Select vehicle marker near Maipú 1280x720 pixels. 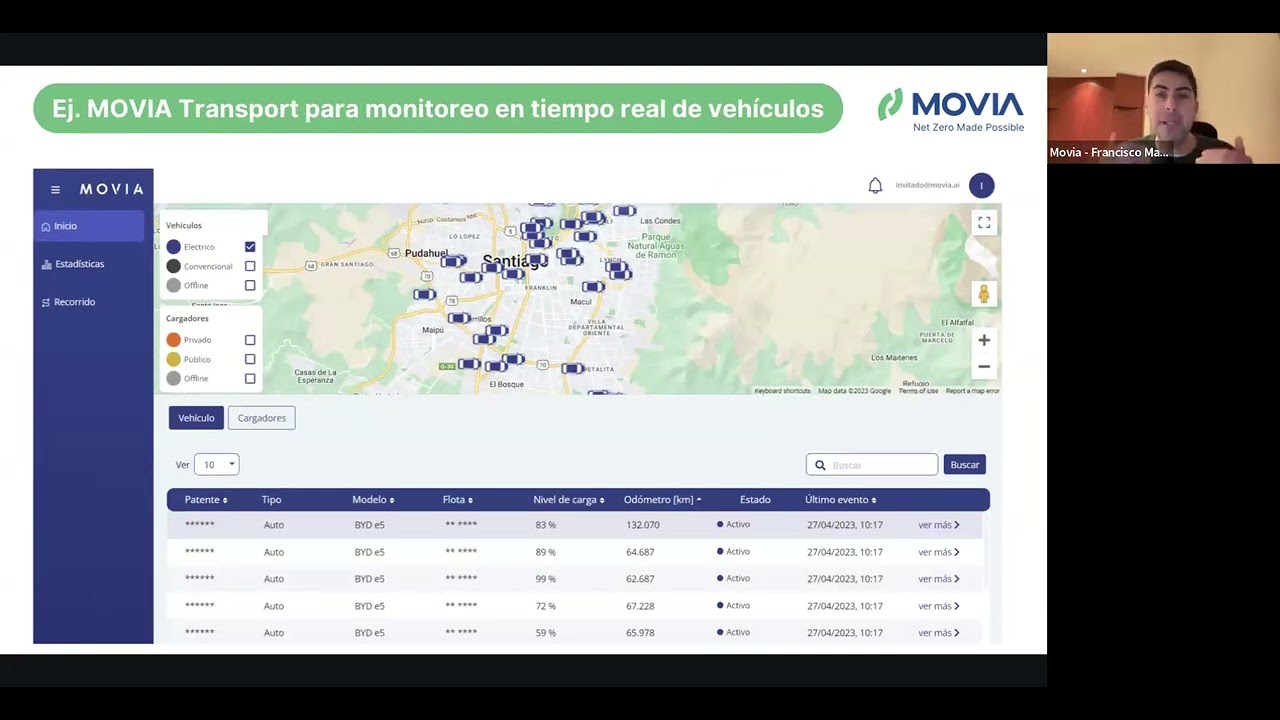click(x=459, y=318)
